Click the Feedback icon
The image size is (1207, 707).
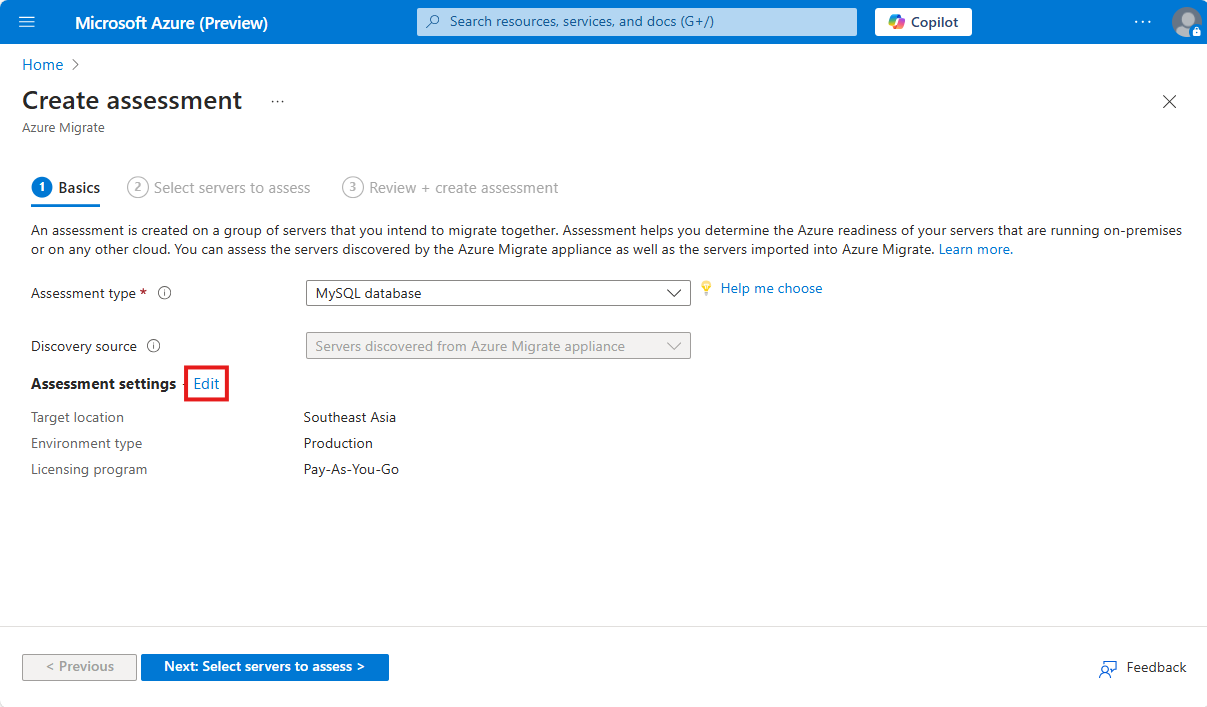click(1108, 668)
